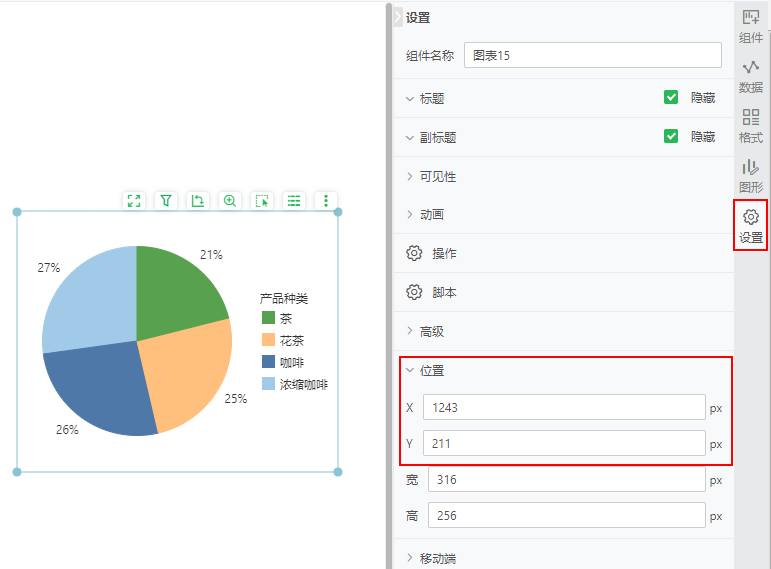Click the 咖啡 dark blue legend swatch
771x569 pixels.
(x=268, y=362)
